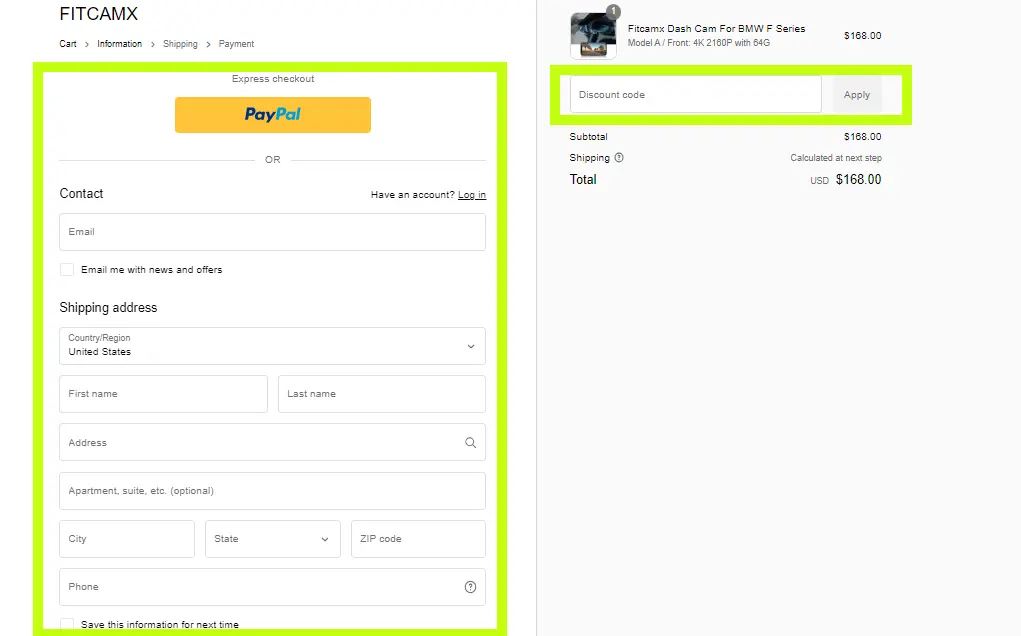1021x636 pixels.
Task: Click the Subtotal label
Action: click(588, 137)
